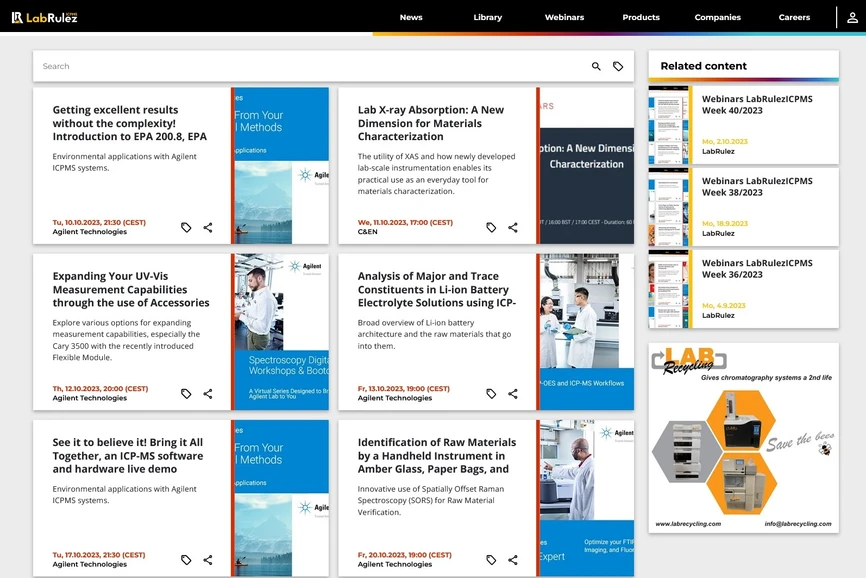Open 'Expanding Your UV-Vis Measurement Capabilities' title

pyautogui.click(x=131, y=289)
